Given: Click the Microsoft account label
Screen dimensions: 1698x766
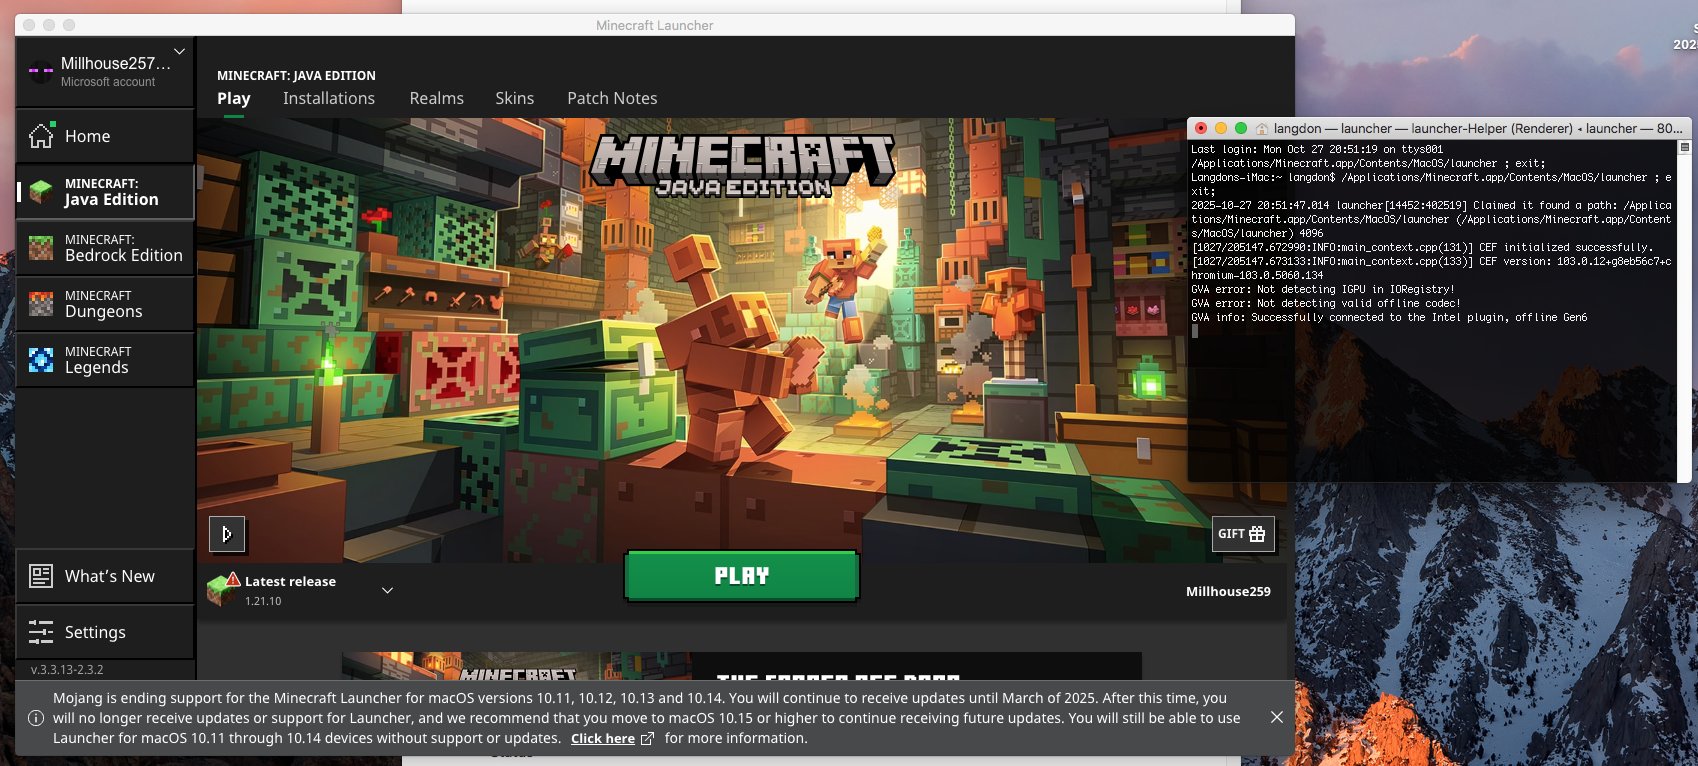Looking at the screenshot, I should (x=108, y=82).
